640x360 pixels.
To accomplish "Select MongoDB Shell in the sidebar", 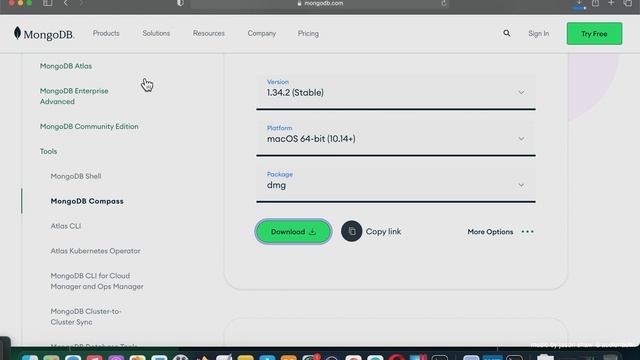I will coord(76,176).
